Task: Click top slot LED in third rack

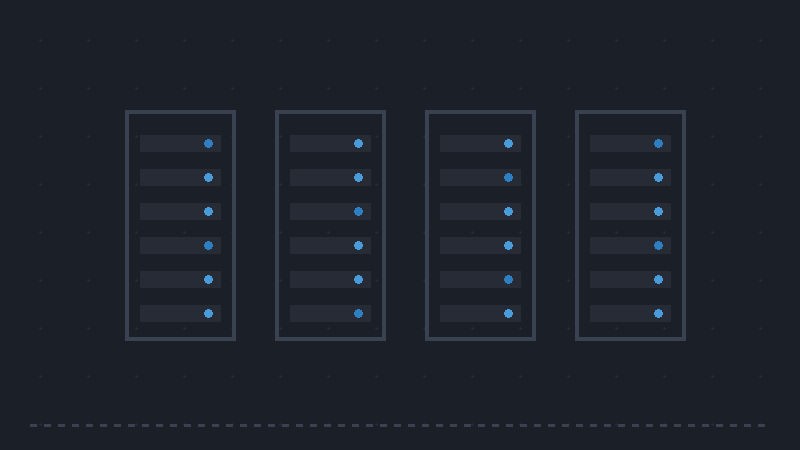Action: [x=509, y=143]
